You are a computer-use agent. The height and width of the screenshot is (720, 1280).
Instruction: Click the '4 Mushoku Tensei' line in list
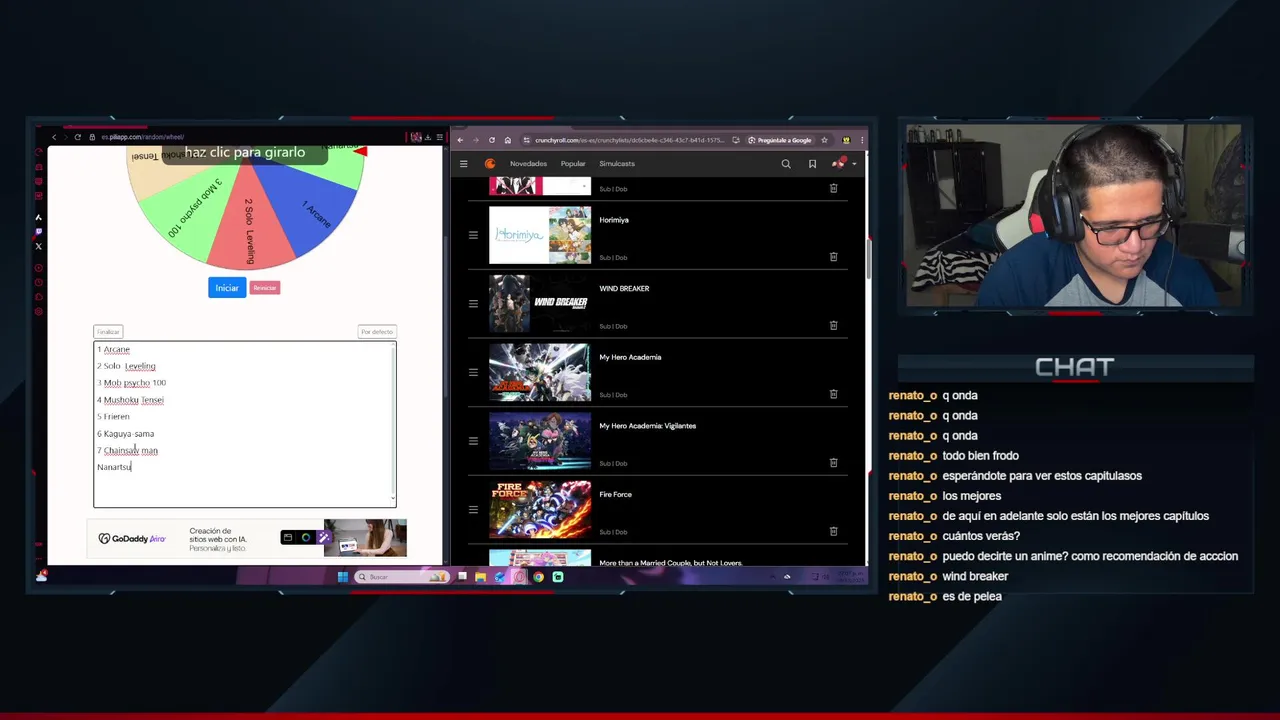pyautogui.click(x=130, y=400)
